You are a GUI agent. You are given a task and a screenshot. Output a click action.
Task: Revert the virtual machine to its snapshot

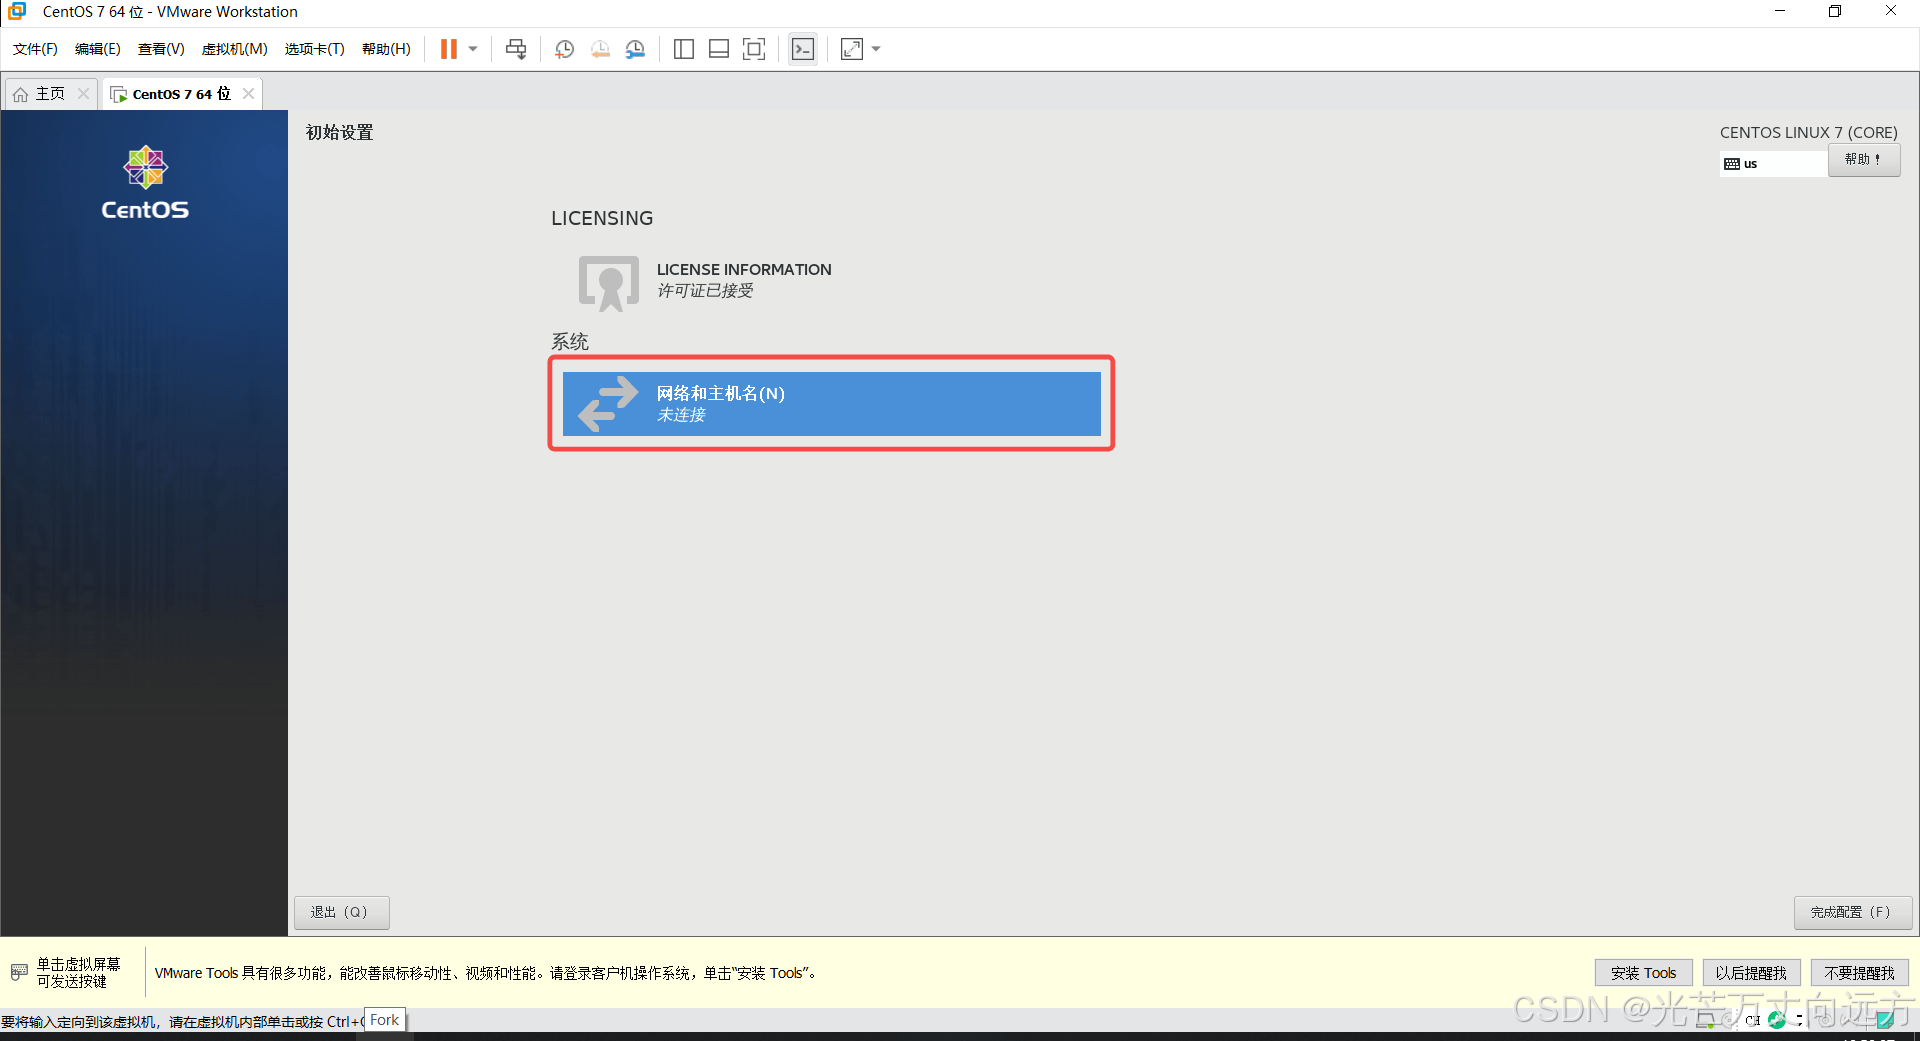pyautogui.click(x=600, y=49)
